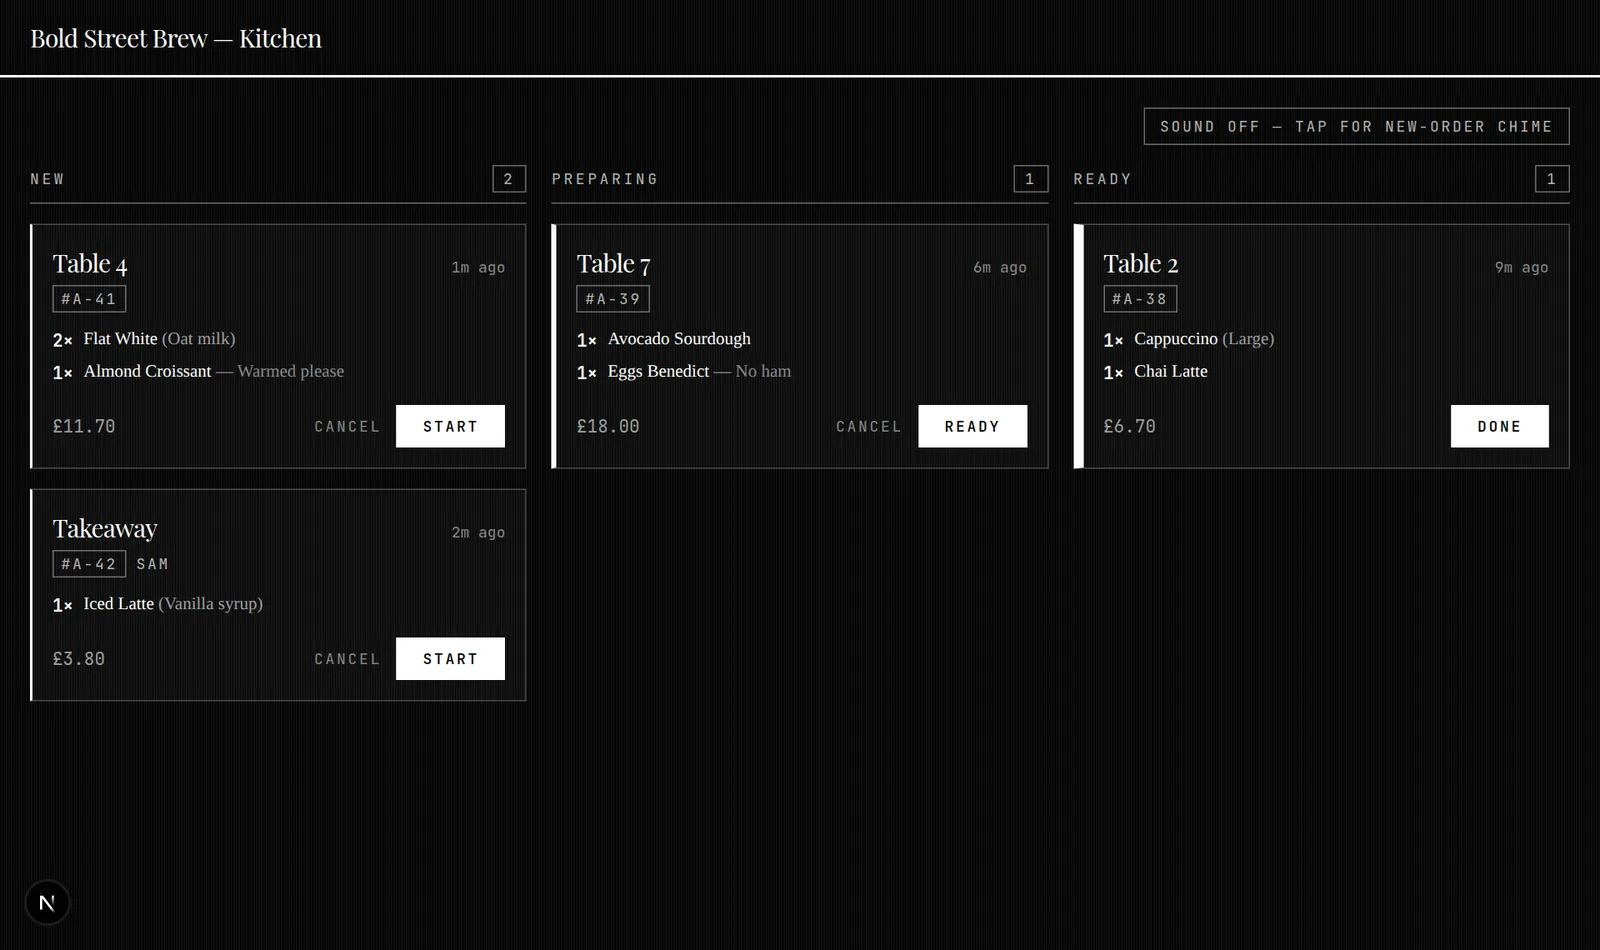
Task: Click order tag #A-38
Action: point(1140,299)
